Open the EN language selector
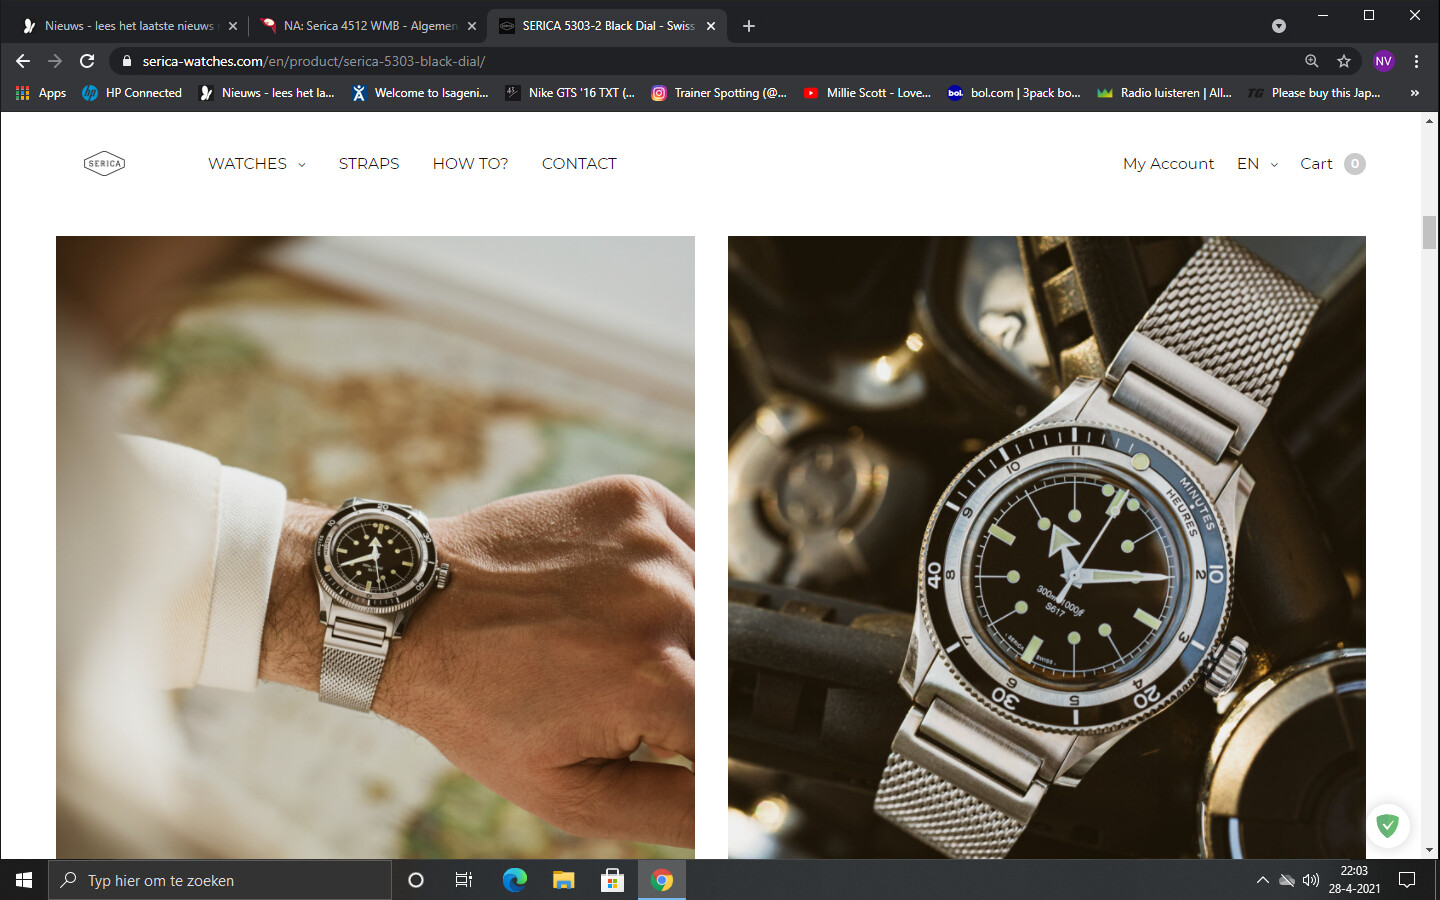The height and width of the screenshot is (900, 1440). point(1257,164)
